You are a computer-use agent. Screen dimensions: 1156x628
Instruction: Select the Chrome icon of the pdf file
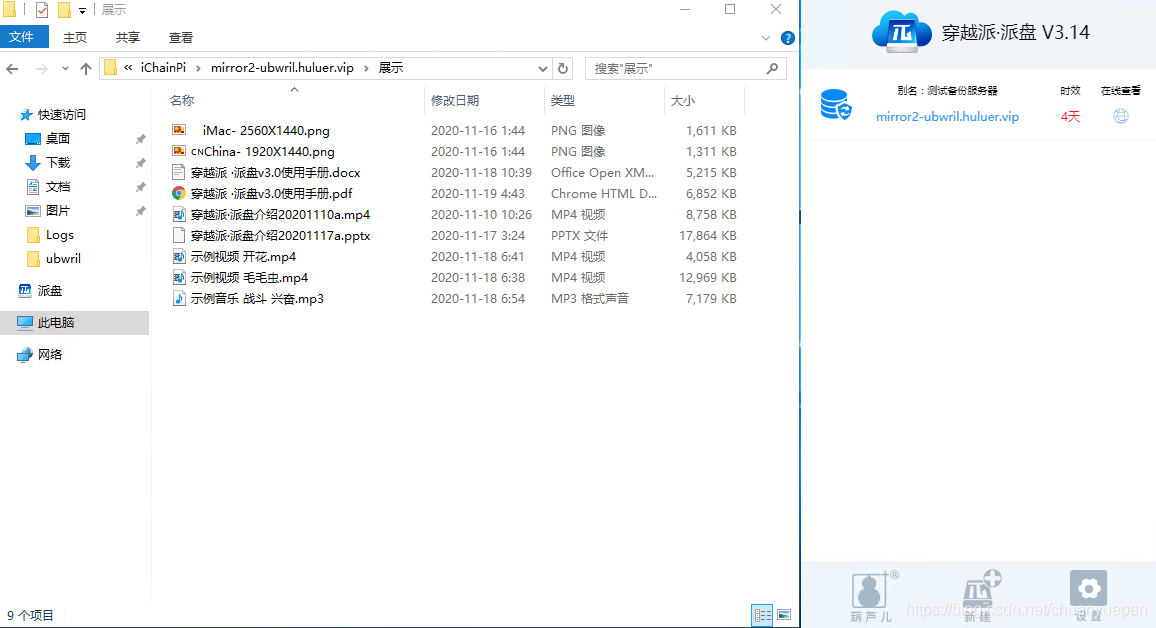pyautogui.click(x=178, y=193)
